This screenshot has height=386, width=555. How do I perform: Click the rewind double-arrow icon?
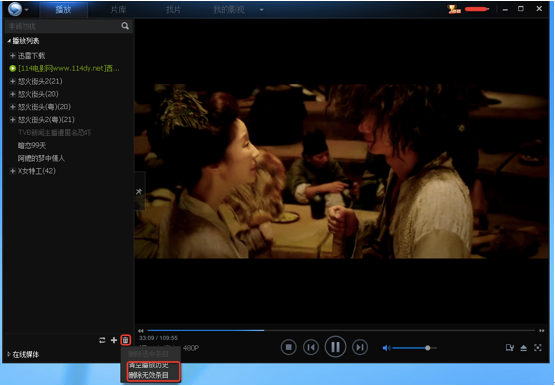[x=141, y=331]
